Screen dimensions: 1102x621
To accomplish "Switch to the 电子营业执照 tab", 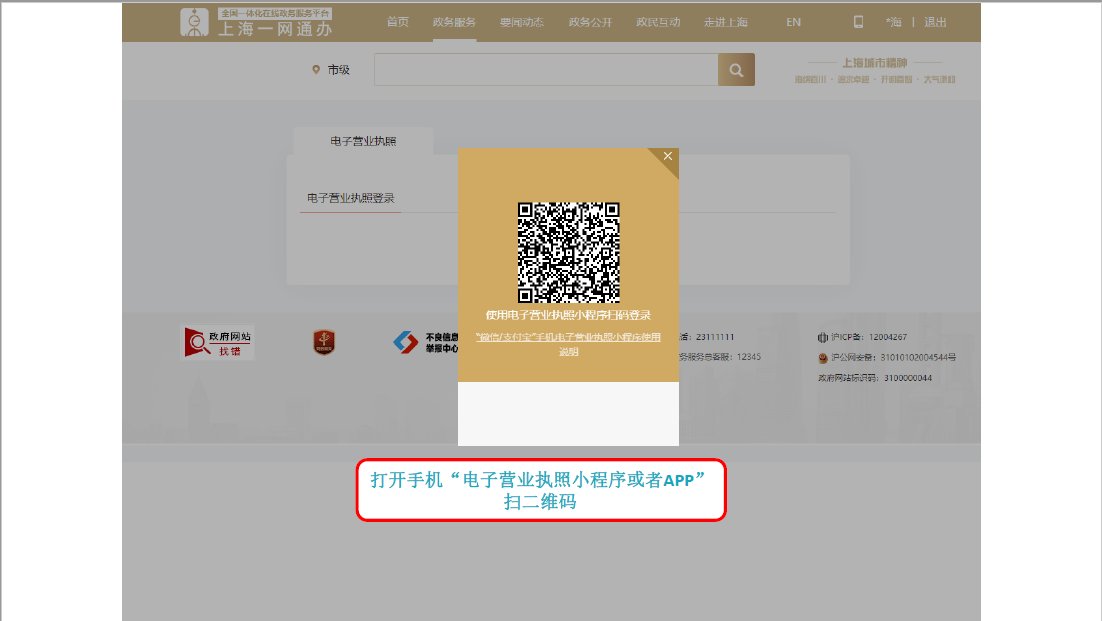I will [x=363, y=141].
